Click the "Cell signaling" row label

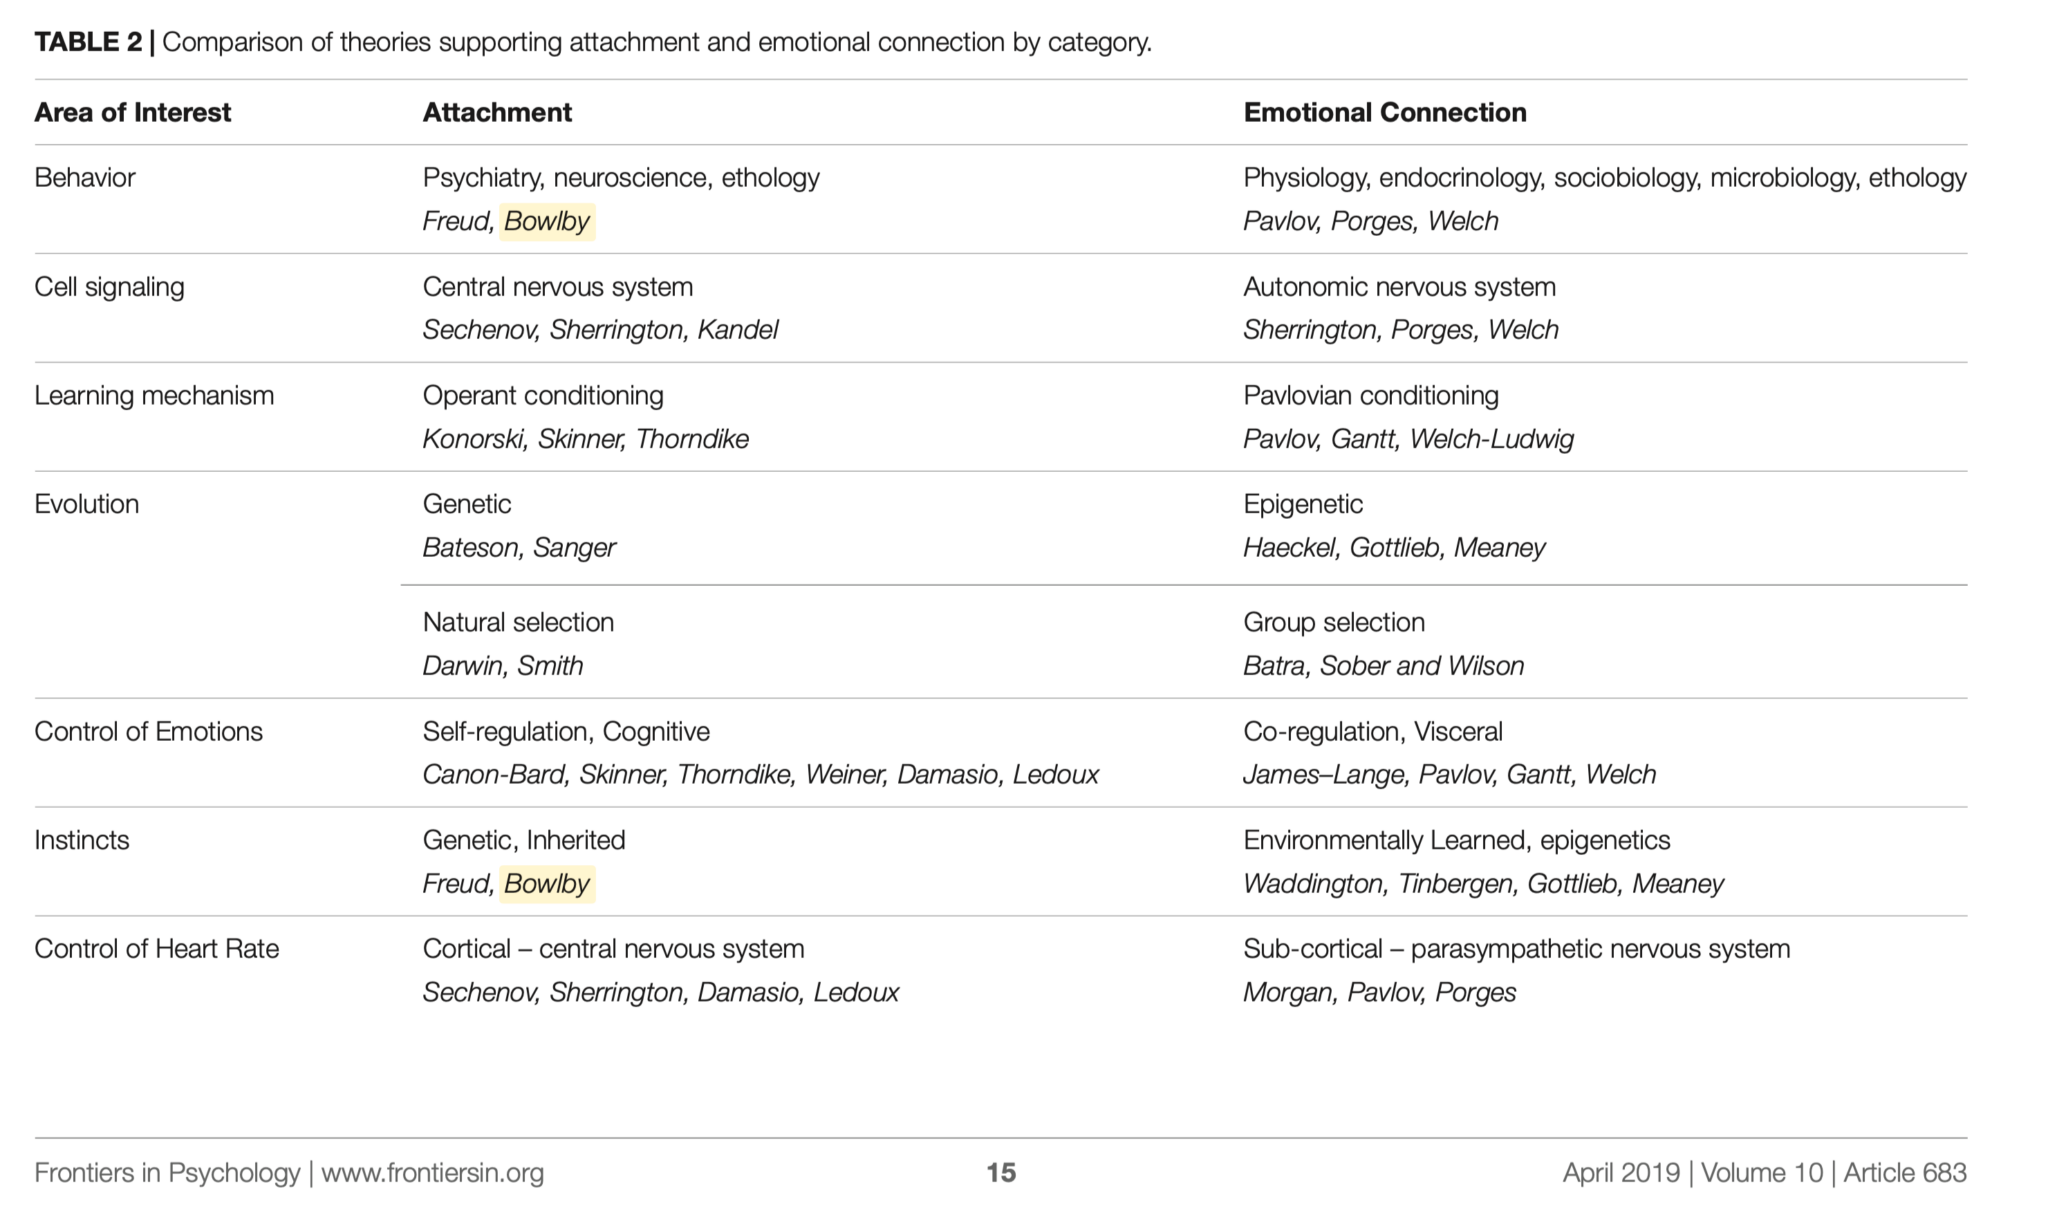[x=109, y=287]
